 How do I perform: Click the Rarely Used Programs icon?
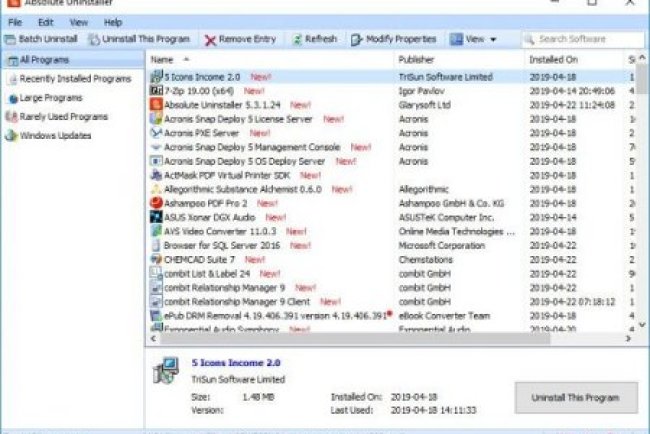tap(12, 116)
